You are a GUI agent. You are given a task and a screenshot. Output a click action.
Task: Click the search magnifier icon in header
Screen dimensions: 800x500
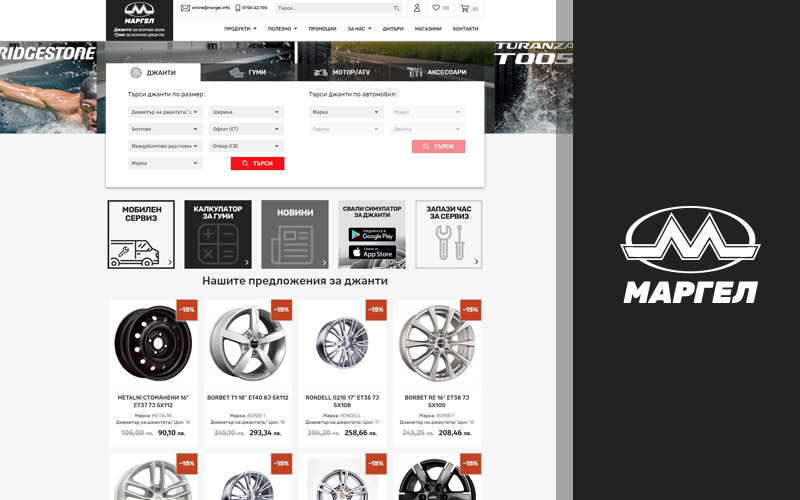click(x=396, y=8)
